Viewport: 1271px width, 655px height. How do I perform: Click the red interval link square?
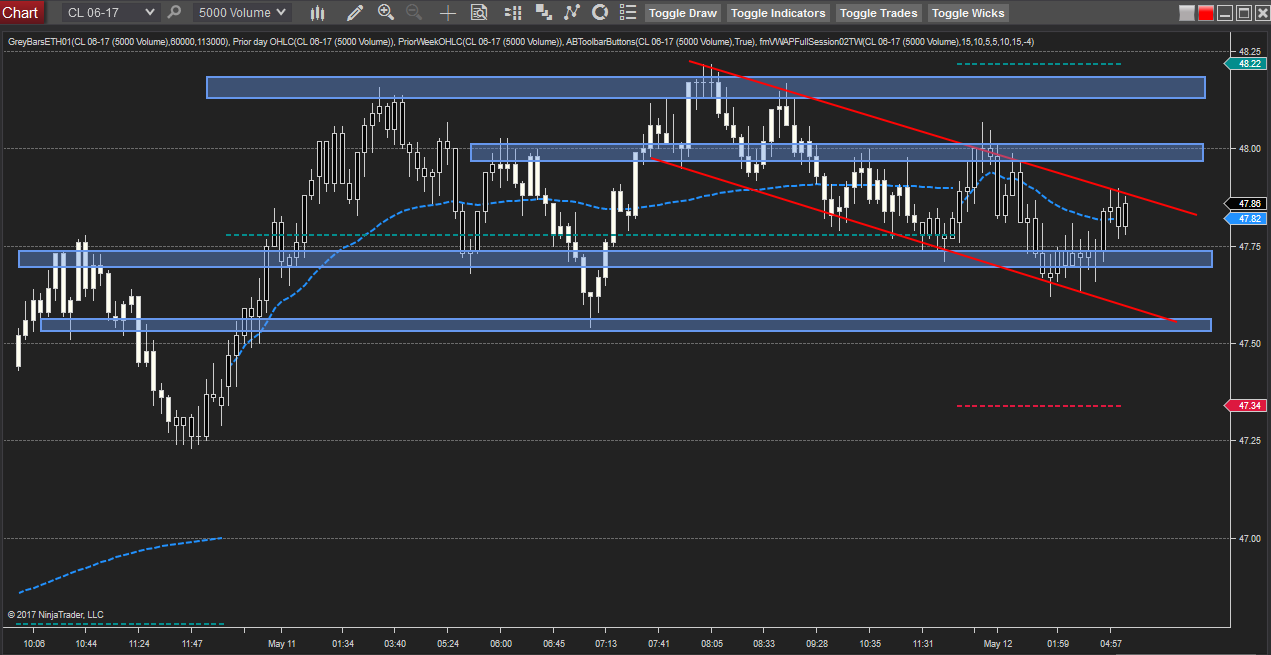click(x=1207, y=14)
